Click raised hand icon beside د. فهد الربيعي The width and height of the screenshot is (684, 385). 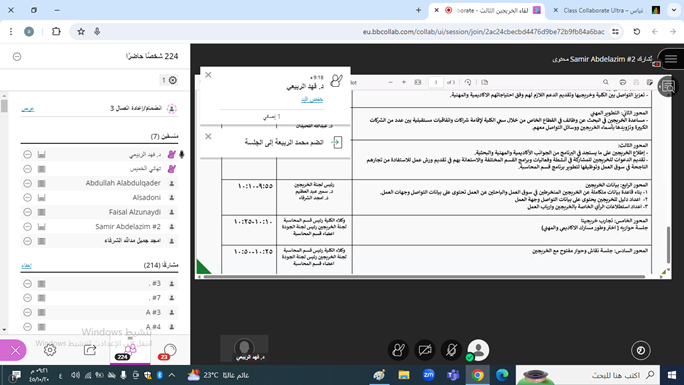(171, 154)
